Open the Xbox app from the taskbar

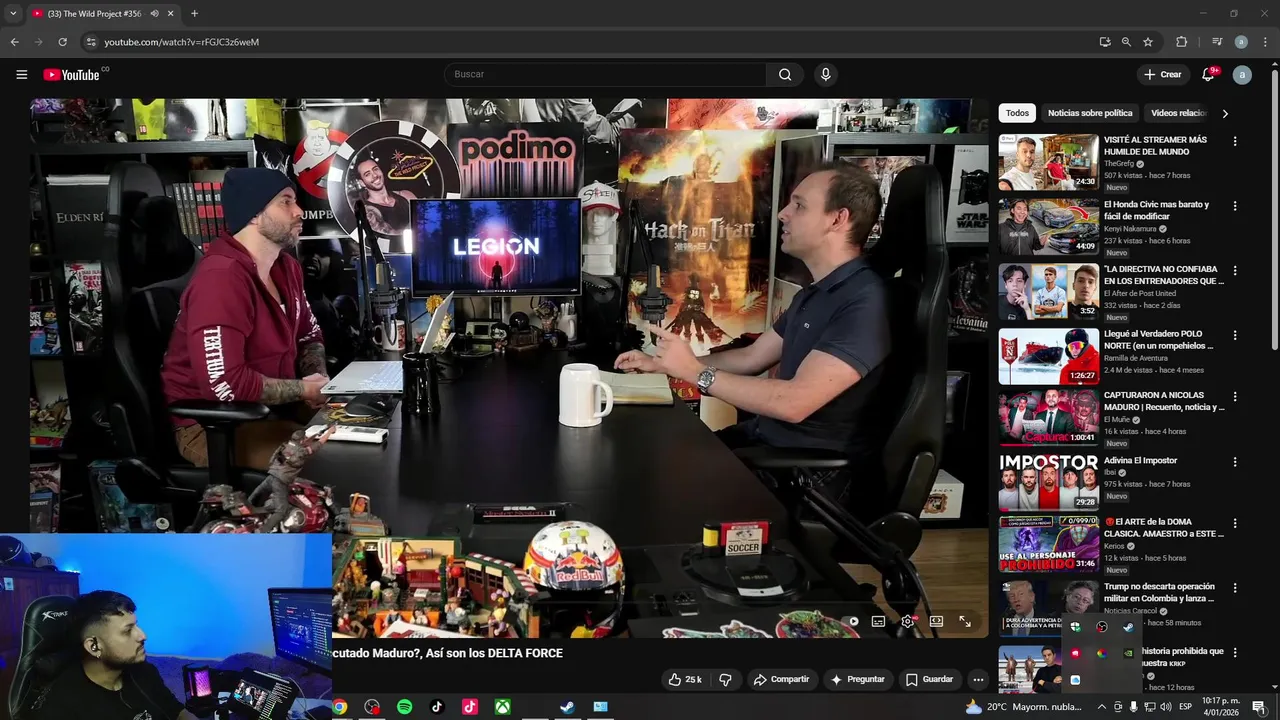coord(502,707)
